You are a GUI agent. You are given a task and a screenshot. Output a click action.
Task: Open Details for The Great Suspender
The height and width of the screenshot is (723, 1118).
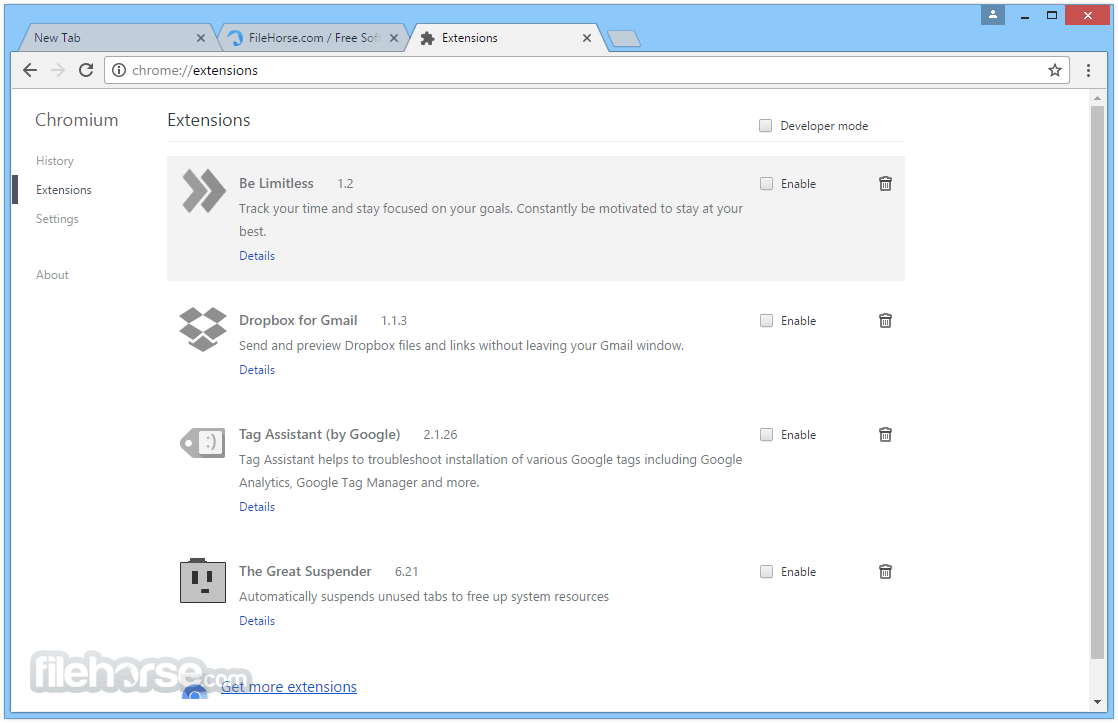(x=257, y=621)
